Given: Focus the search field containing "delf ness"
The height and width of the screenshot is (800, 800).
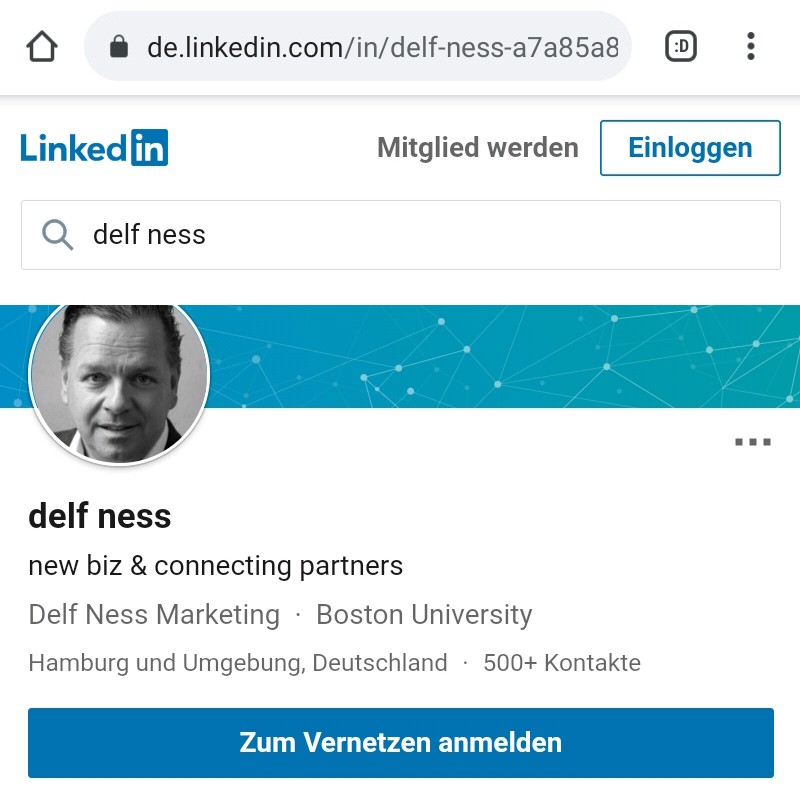Looking at the screenshot, I should coord(420,235).
